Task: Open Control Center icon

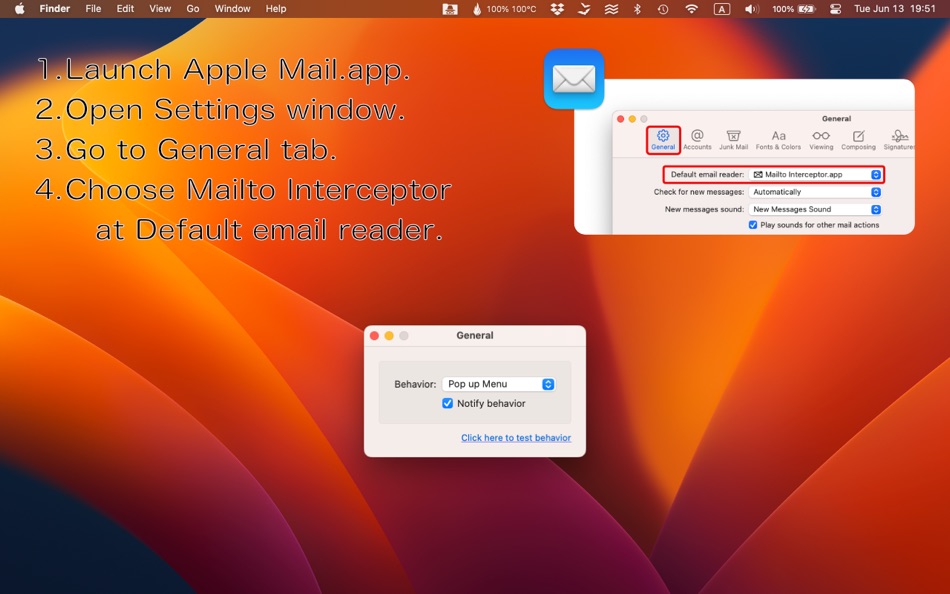Action: [835, 8]
